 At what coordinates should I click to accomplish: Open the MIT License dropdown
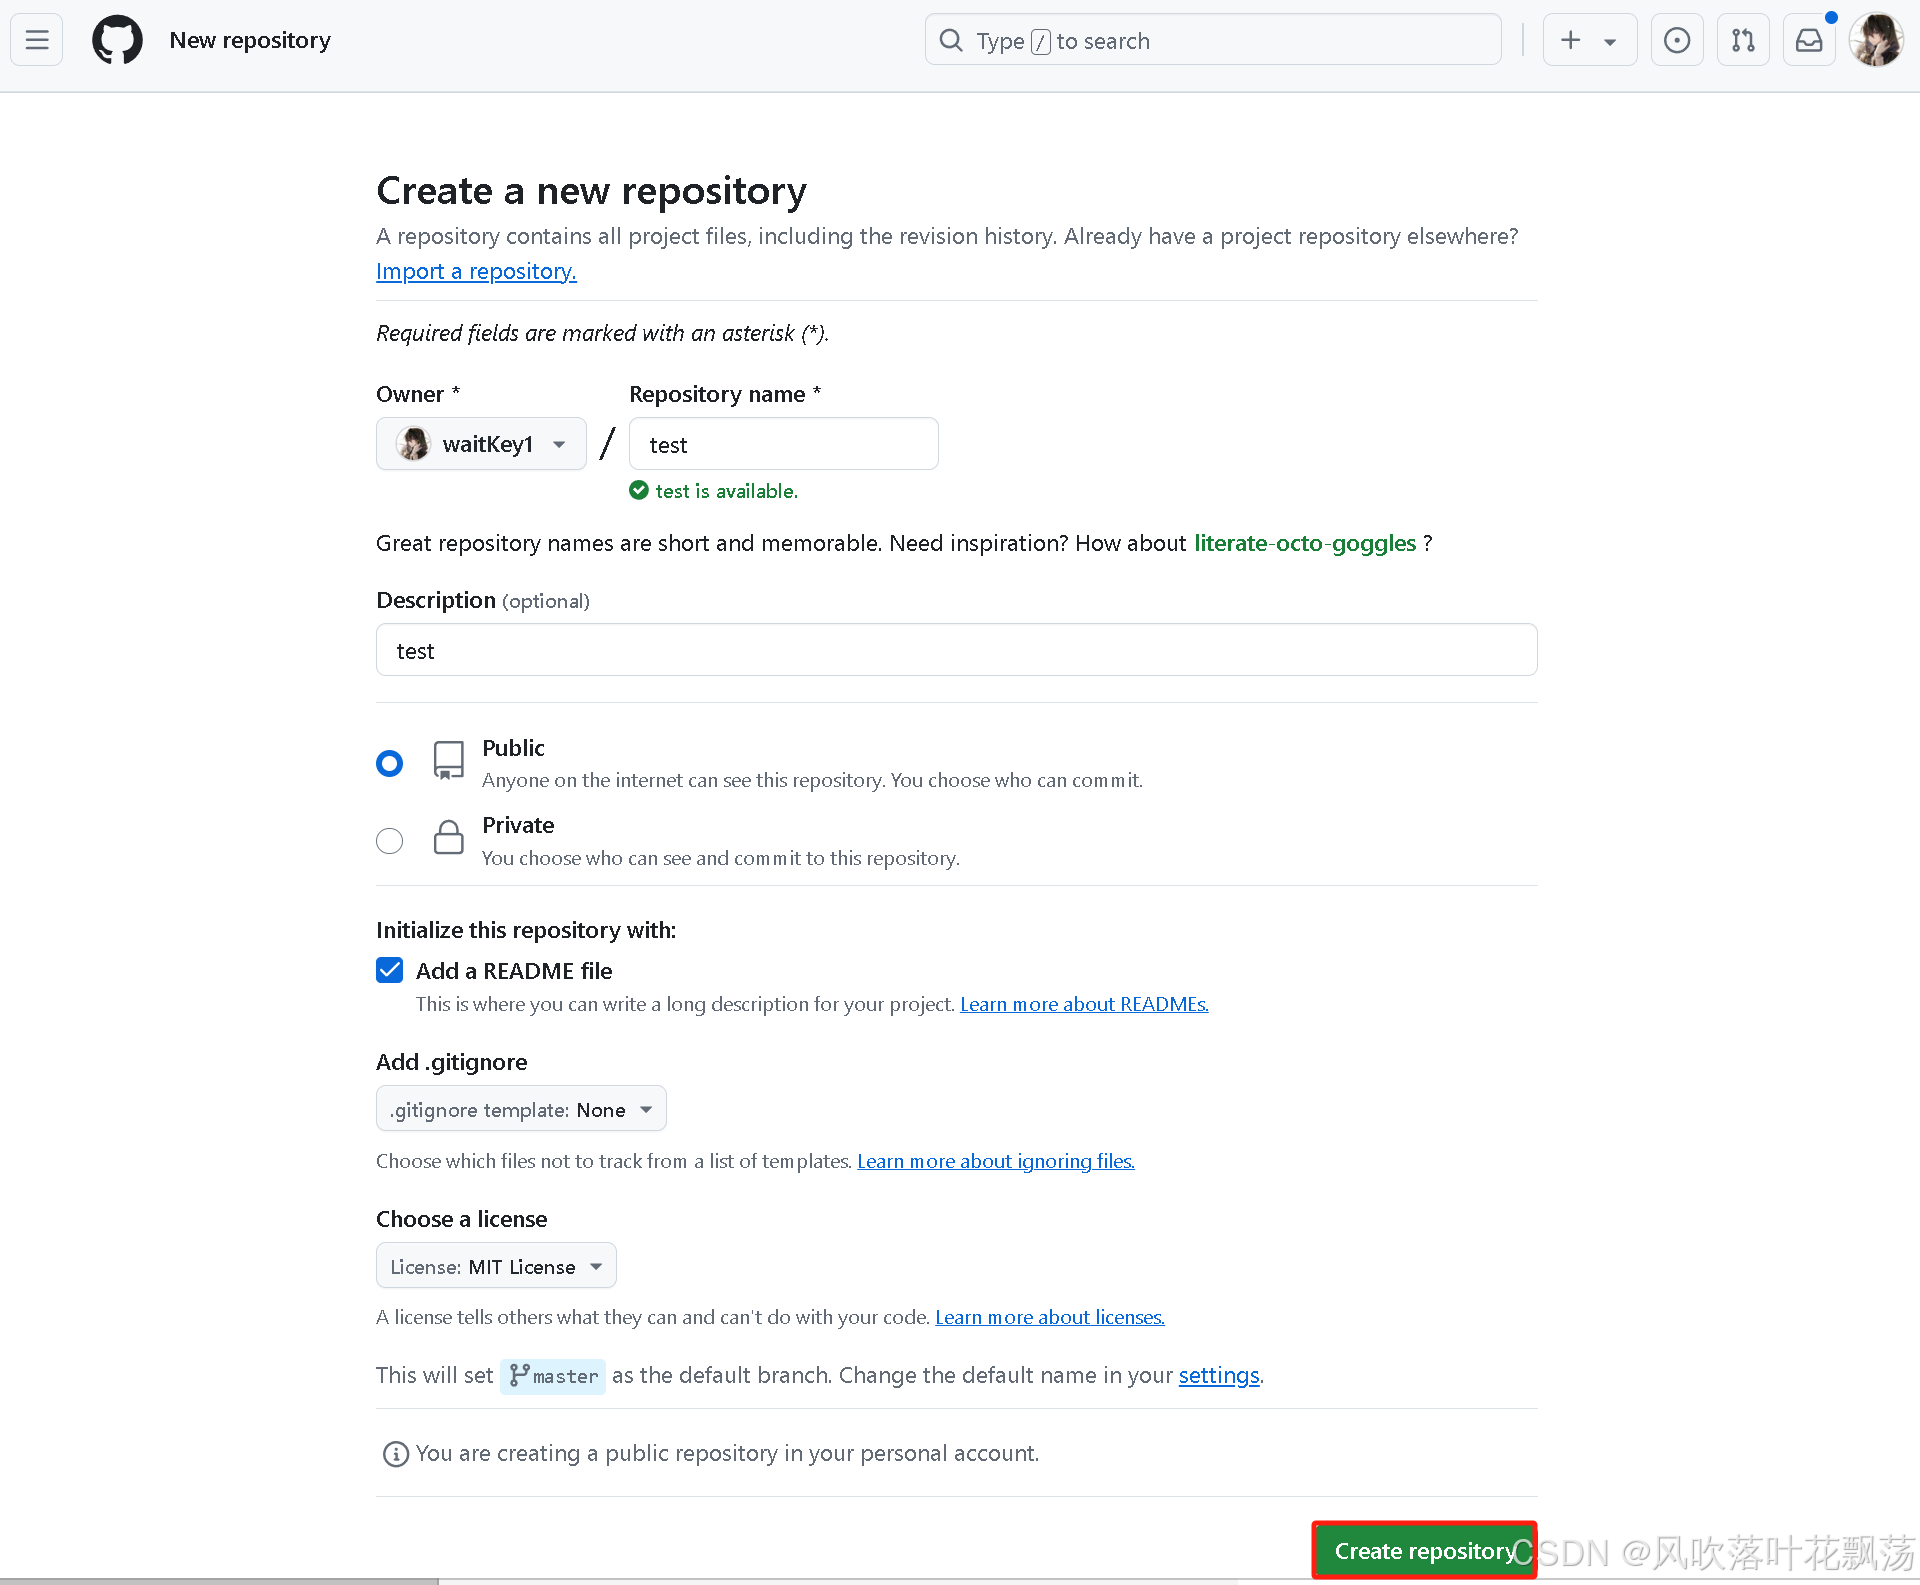tap(496, 1266)
